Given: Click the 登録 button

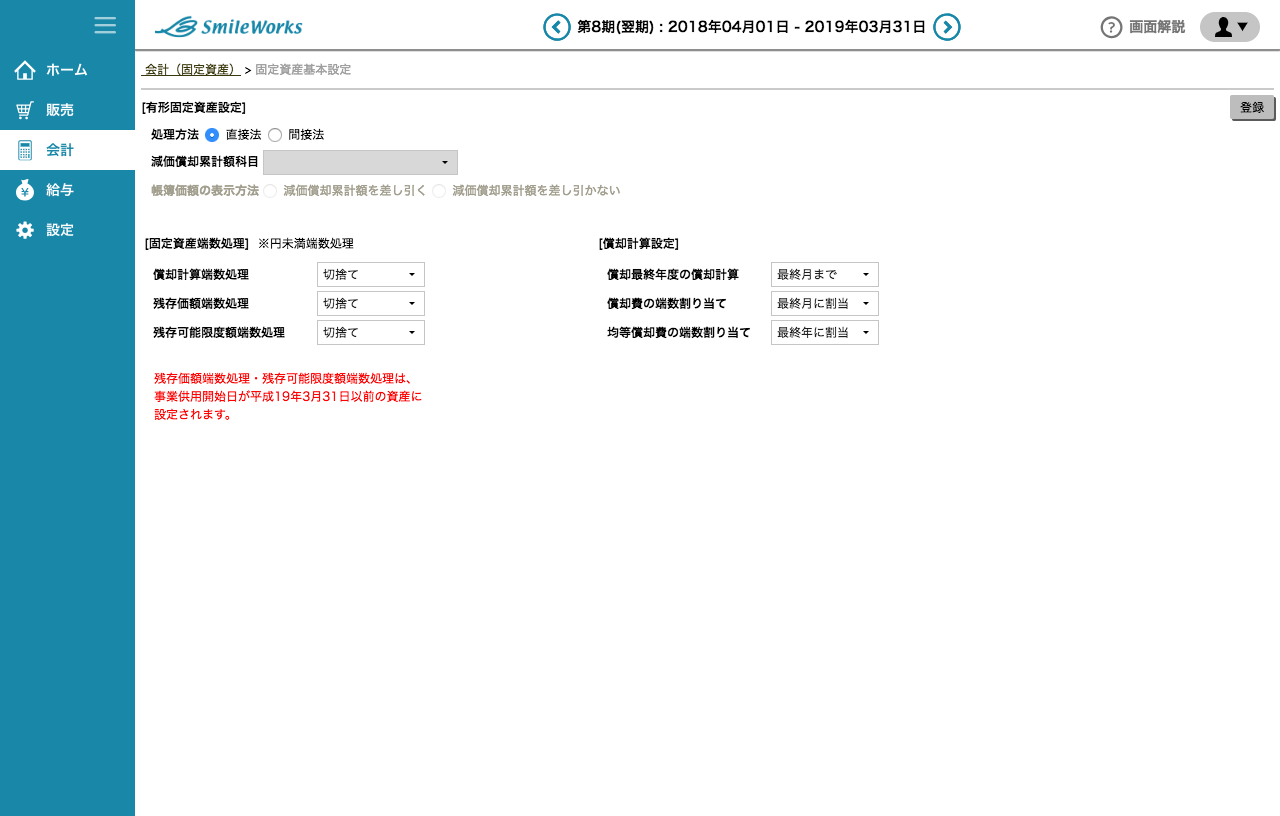Looking at the screenshot, I should (1252, 108).
